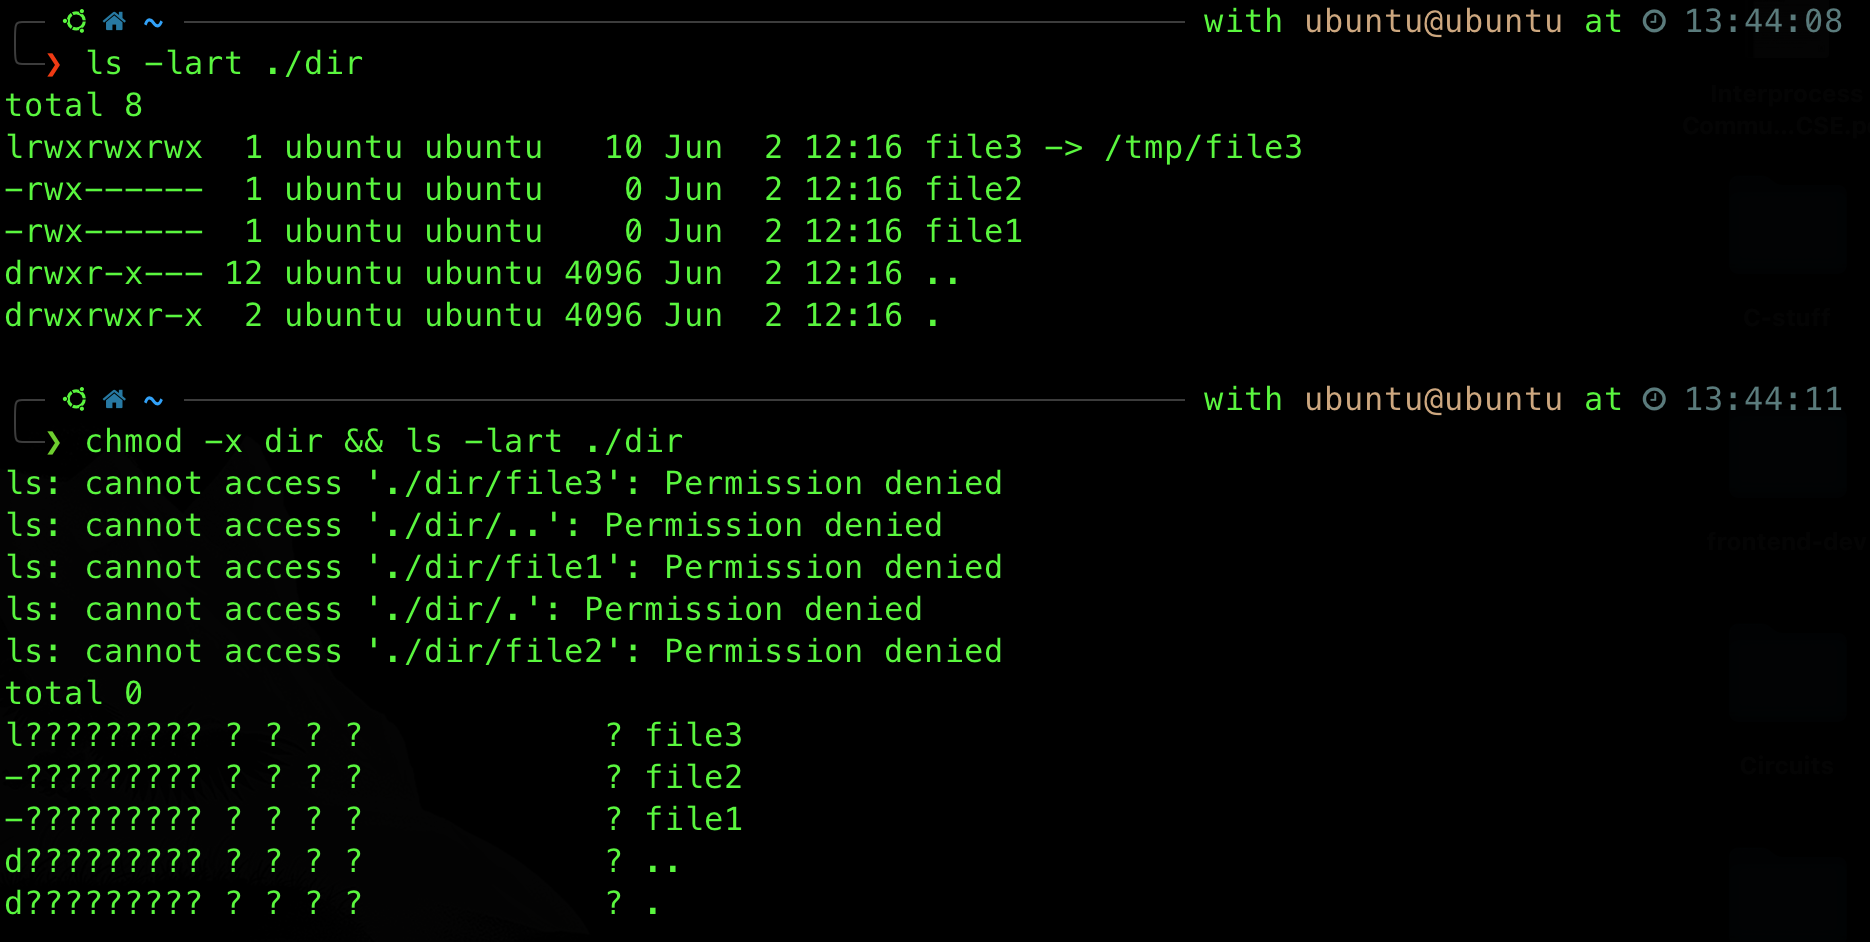The height and width of the screenshot is (942, 1870).
Task: Click the red prompt arrow before ls -lart
Action: (x=54, y=65)
